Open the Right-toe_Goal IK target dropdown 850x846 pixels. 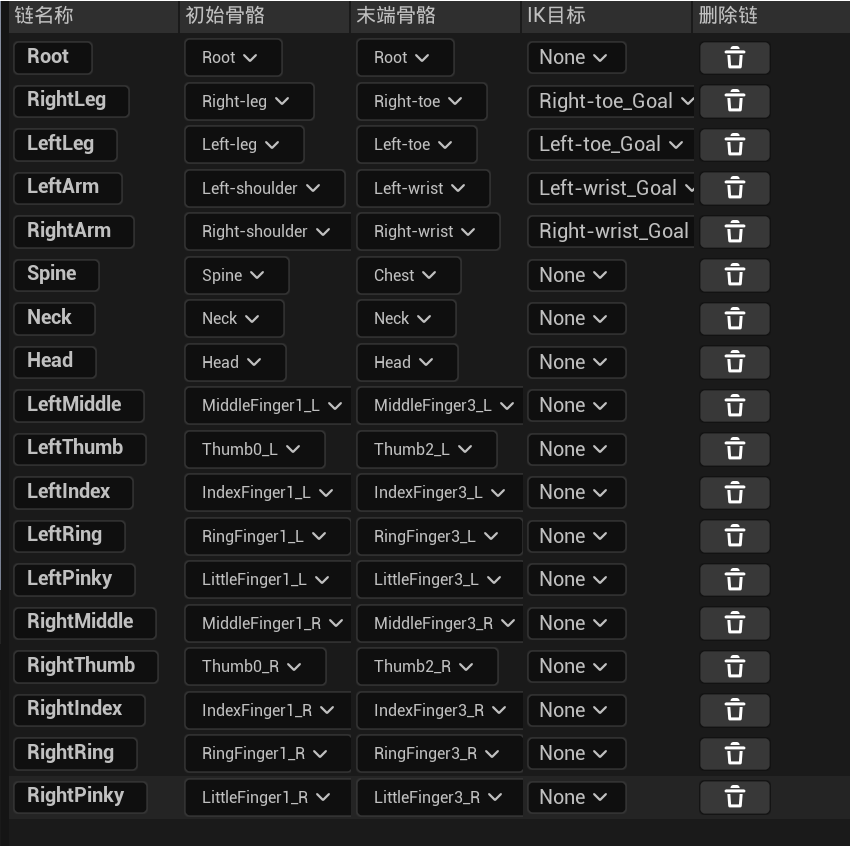point(611,101)
